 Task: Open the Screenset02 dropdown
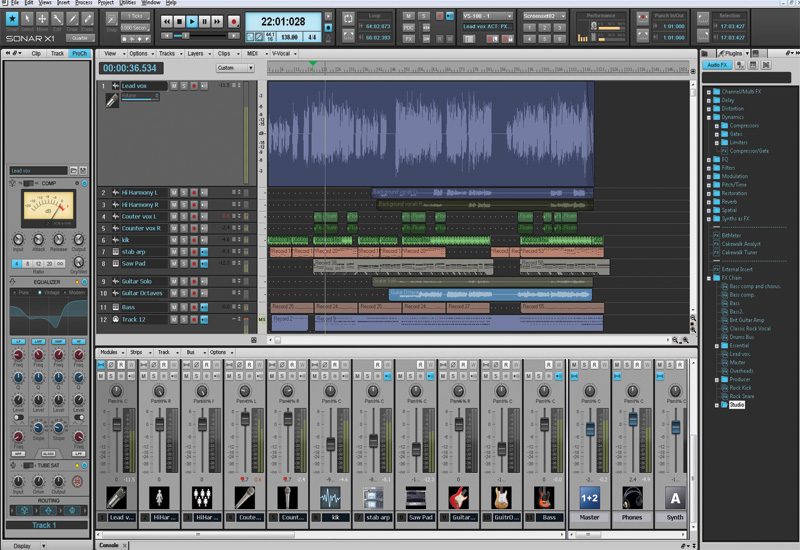pos(544,16)
